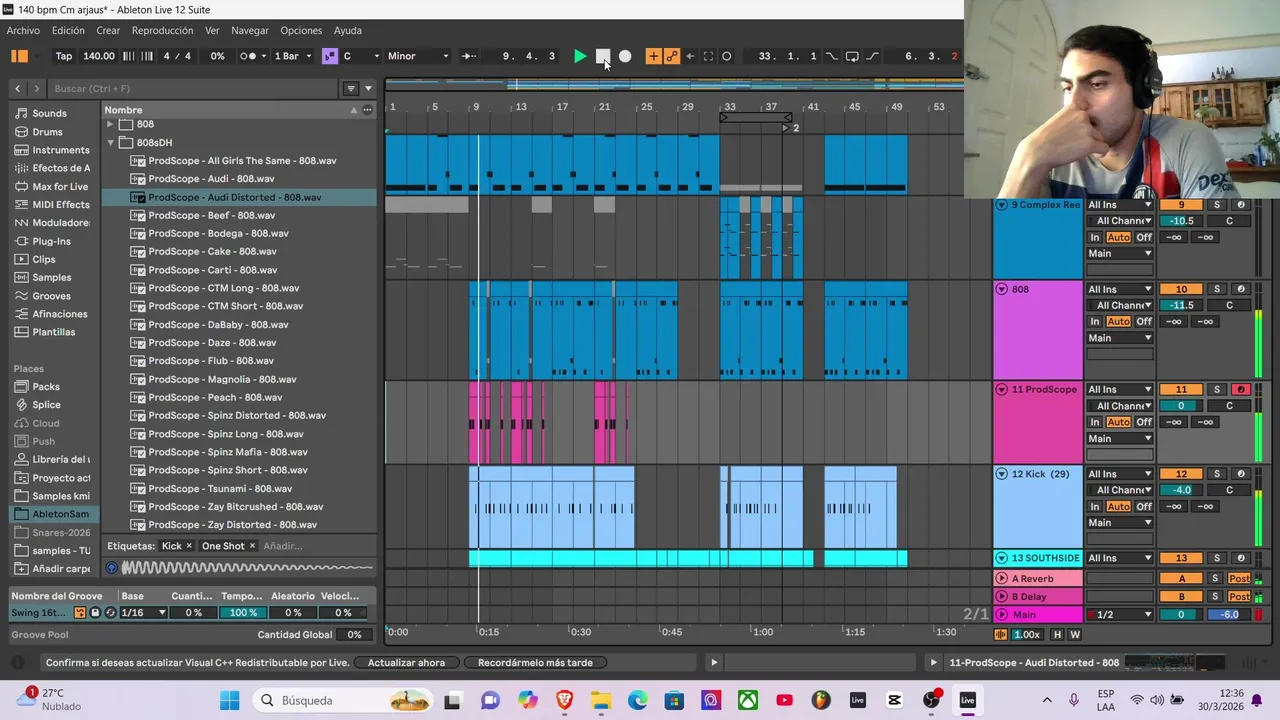The height and width of the screenshot is (720, 1280).
Task: Open 11 ProdScope All Ins input dropdown
Action: pyautogui.click(x=1119, y=389)
